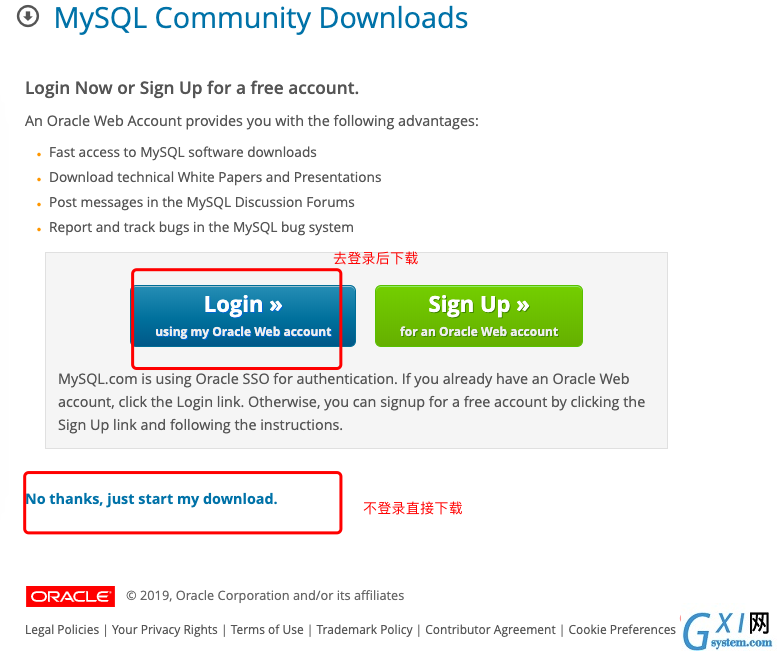This screenshot has height=651, width=779.
Task: Click the Login Now or Sign Up heading
Action: [x=192, y=88]
